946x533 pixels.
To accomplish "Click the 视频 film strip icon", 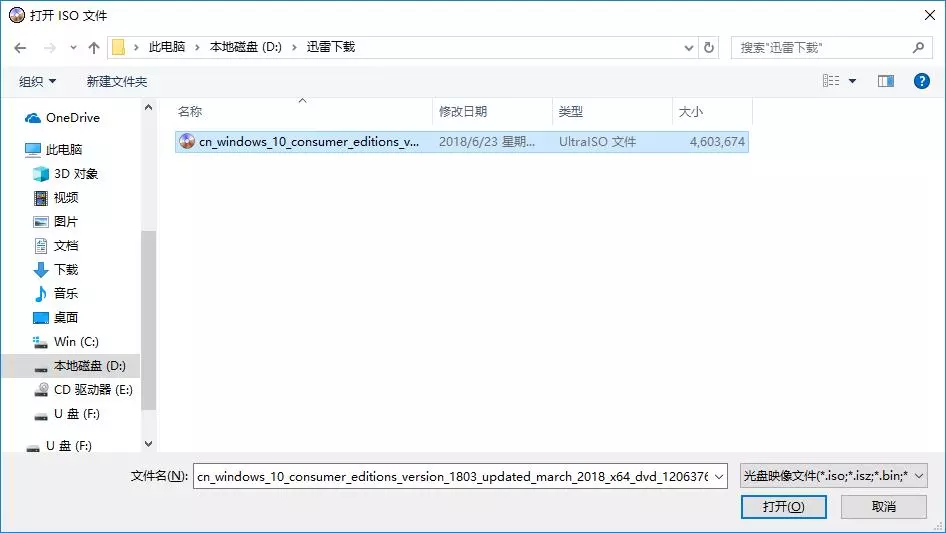I will (40, 198).
